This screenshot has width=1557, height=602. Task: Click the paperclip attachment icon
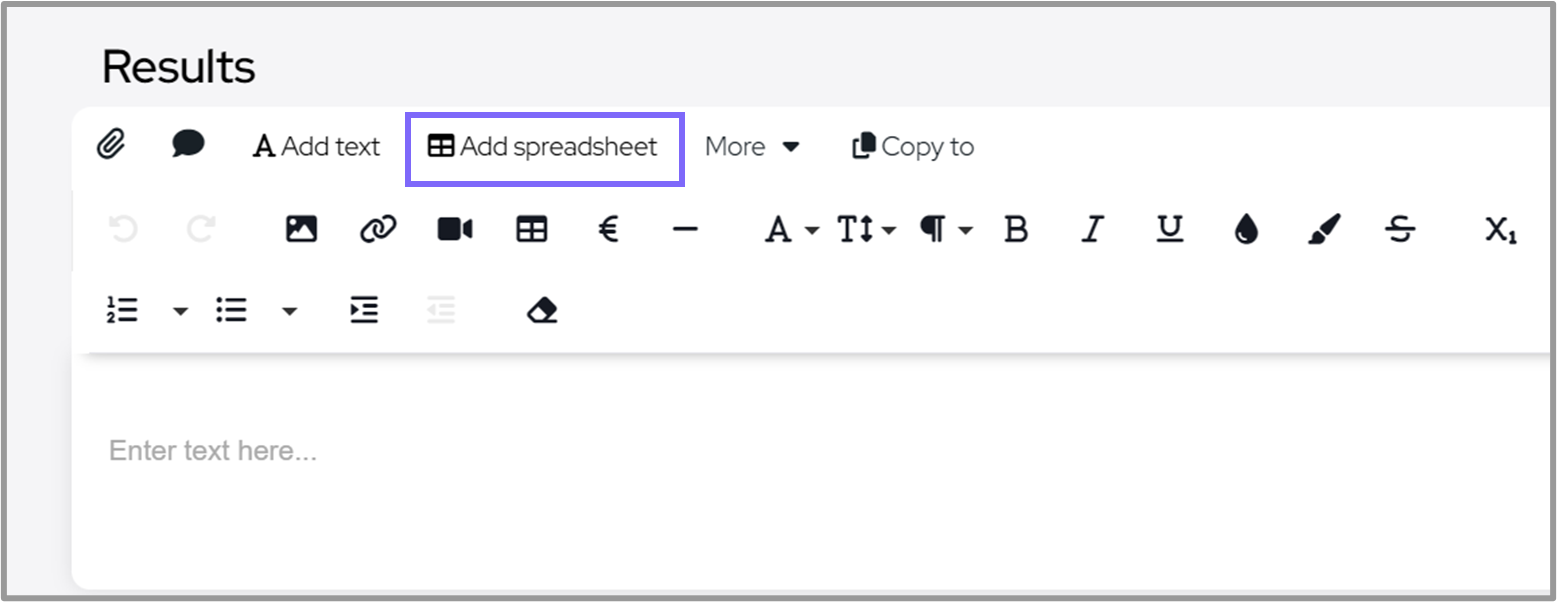point(111,146)
